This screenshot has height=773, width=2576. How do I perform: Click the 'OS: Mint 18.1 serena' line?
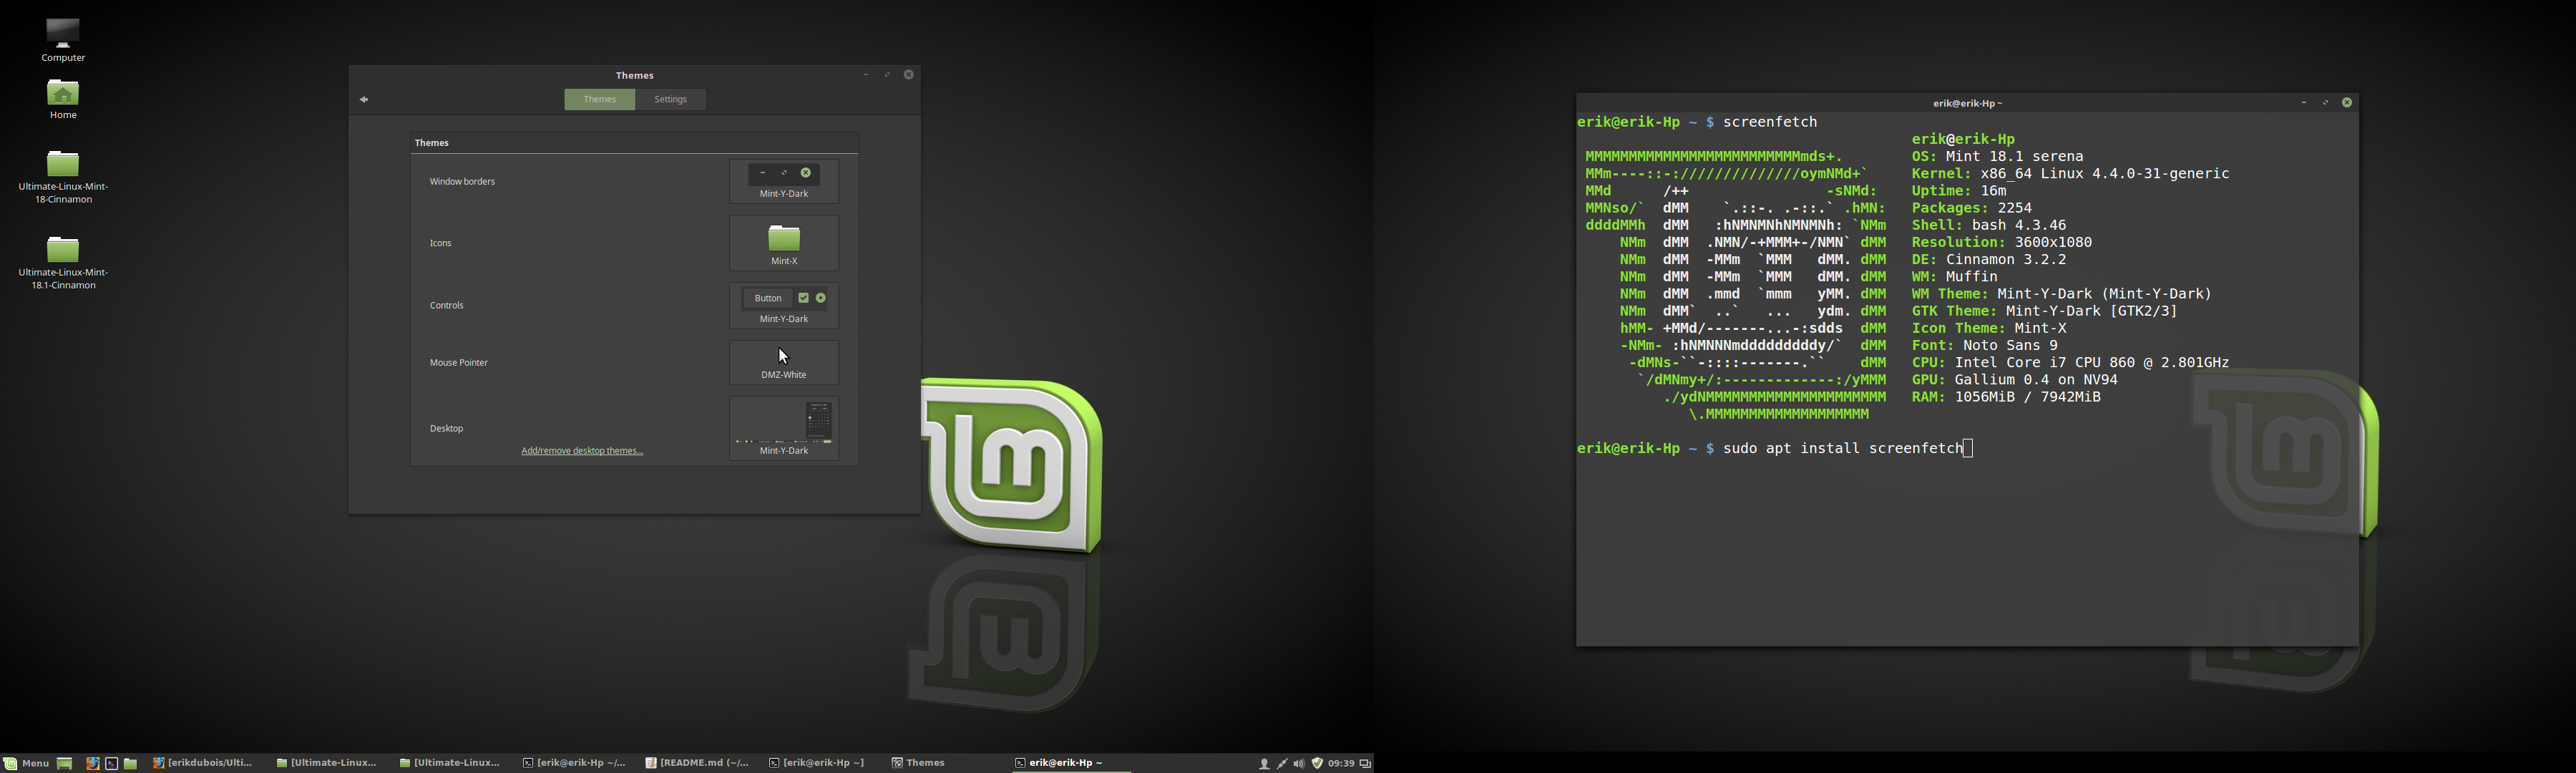pos(1997,157)
